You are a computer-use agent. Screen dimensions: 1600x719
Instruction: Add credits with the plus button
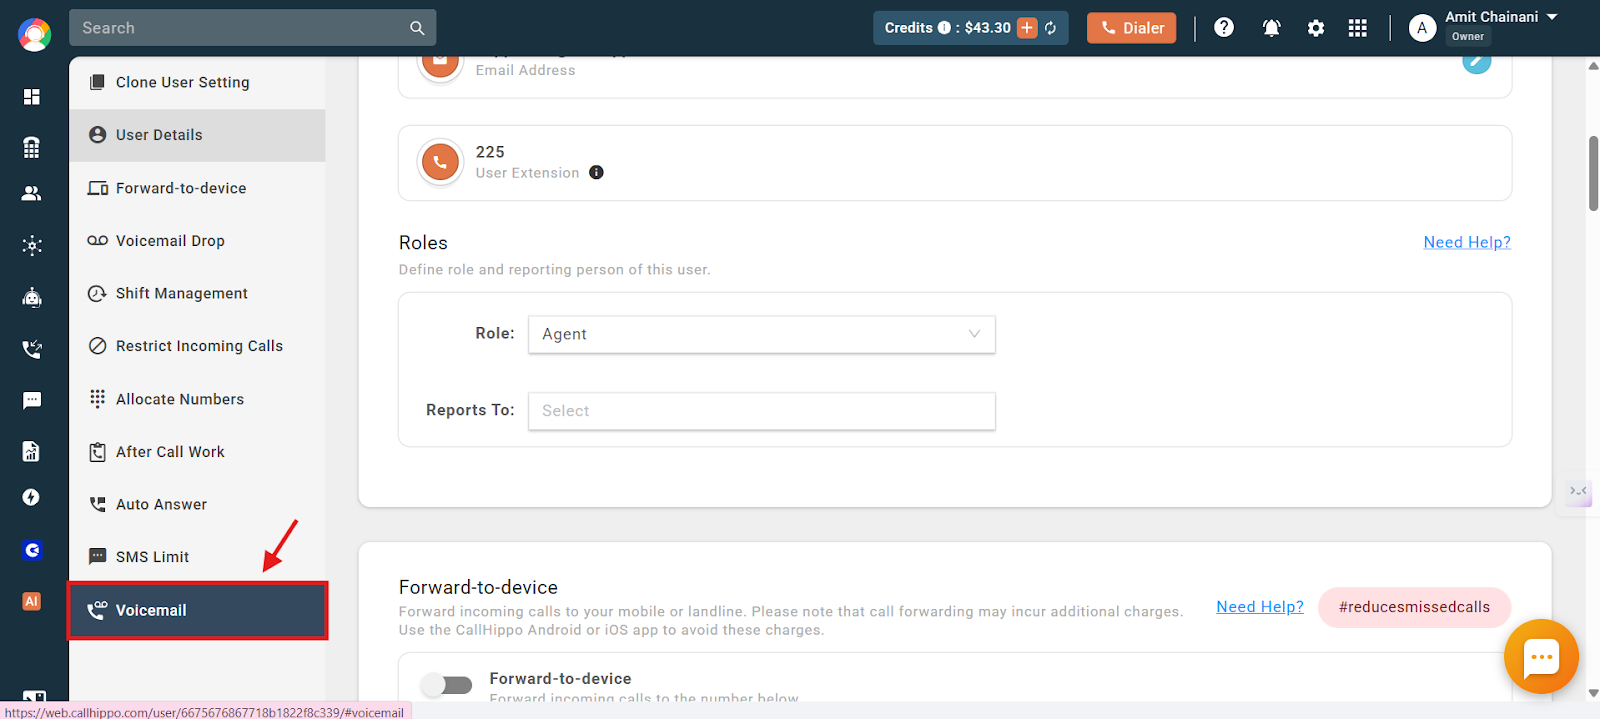(x=1027, y=28)
